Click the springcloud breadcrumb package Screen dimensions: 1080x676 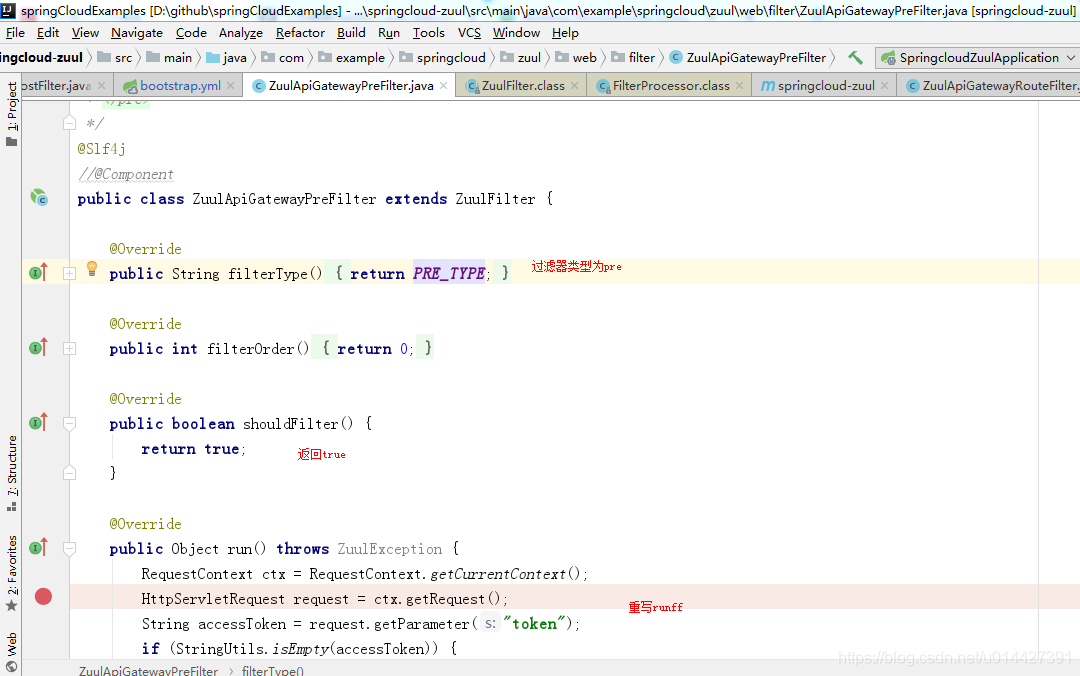point(442,58)
